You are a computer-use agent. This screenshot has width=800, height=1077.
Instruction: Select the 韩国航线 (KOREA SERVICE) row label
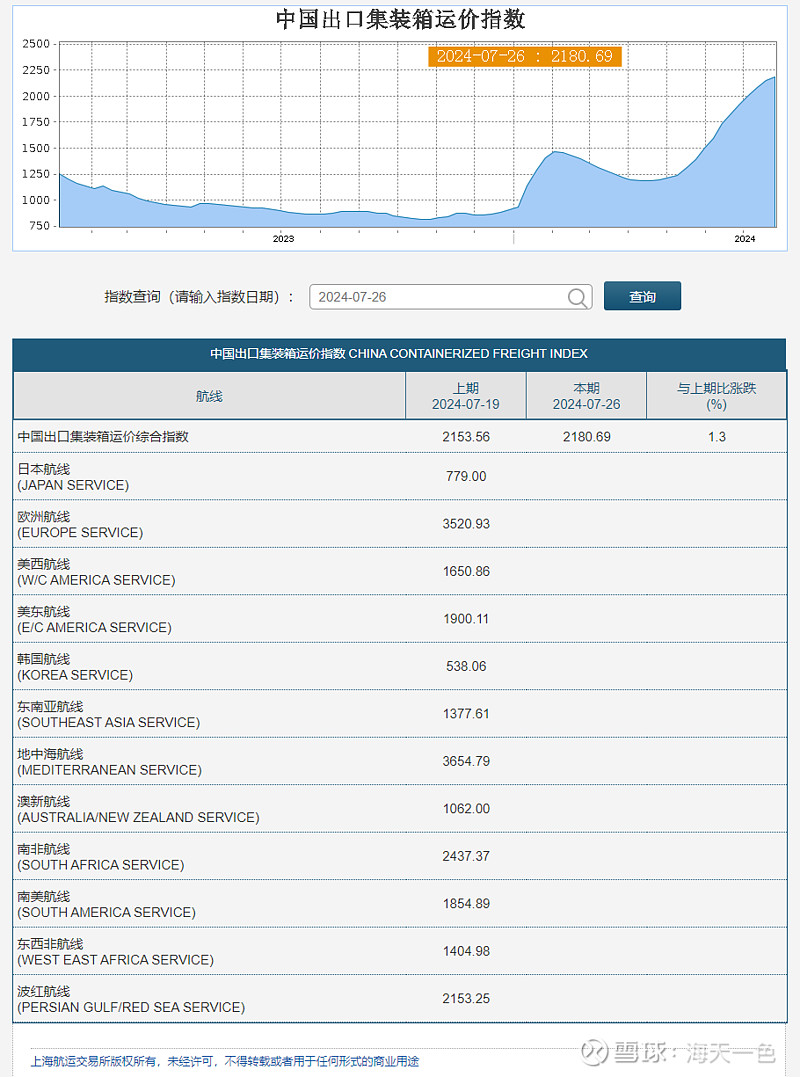tap(75, 666)
